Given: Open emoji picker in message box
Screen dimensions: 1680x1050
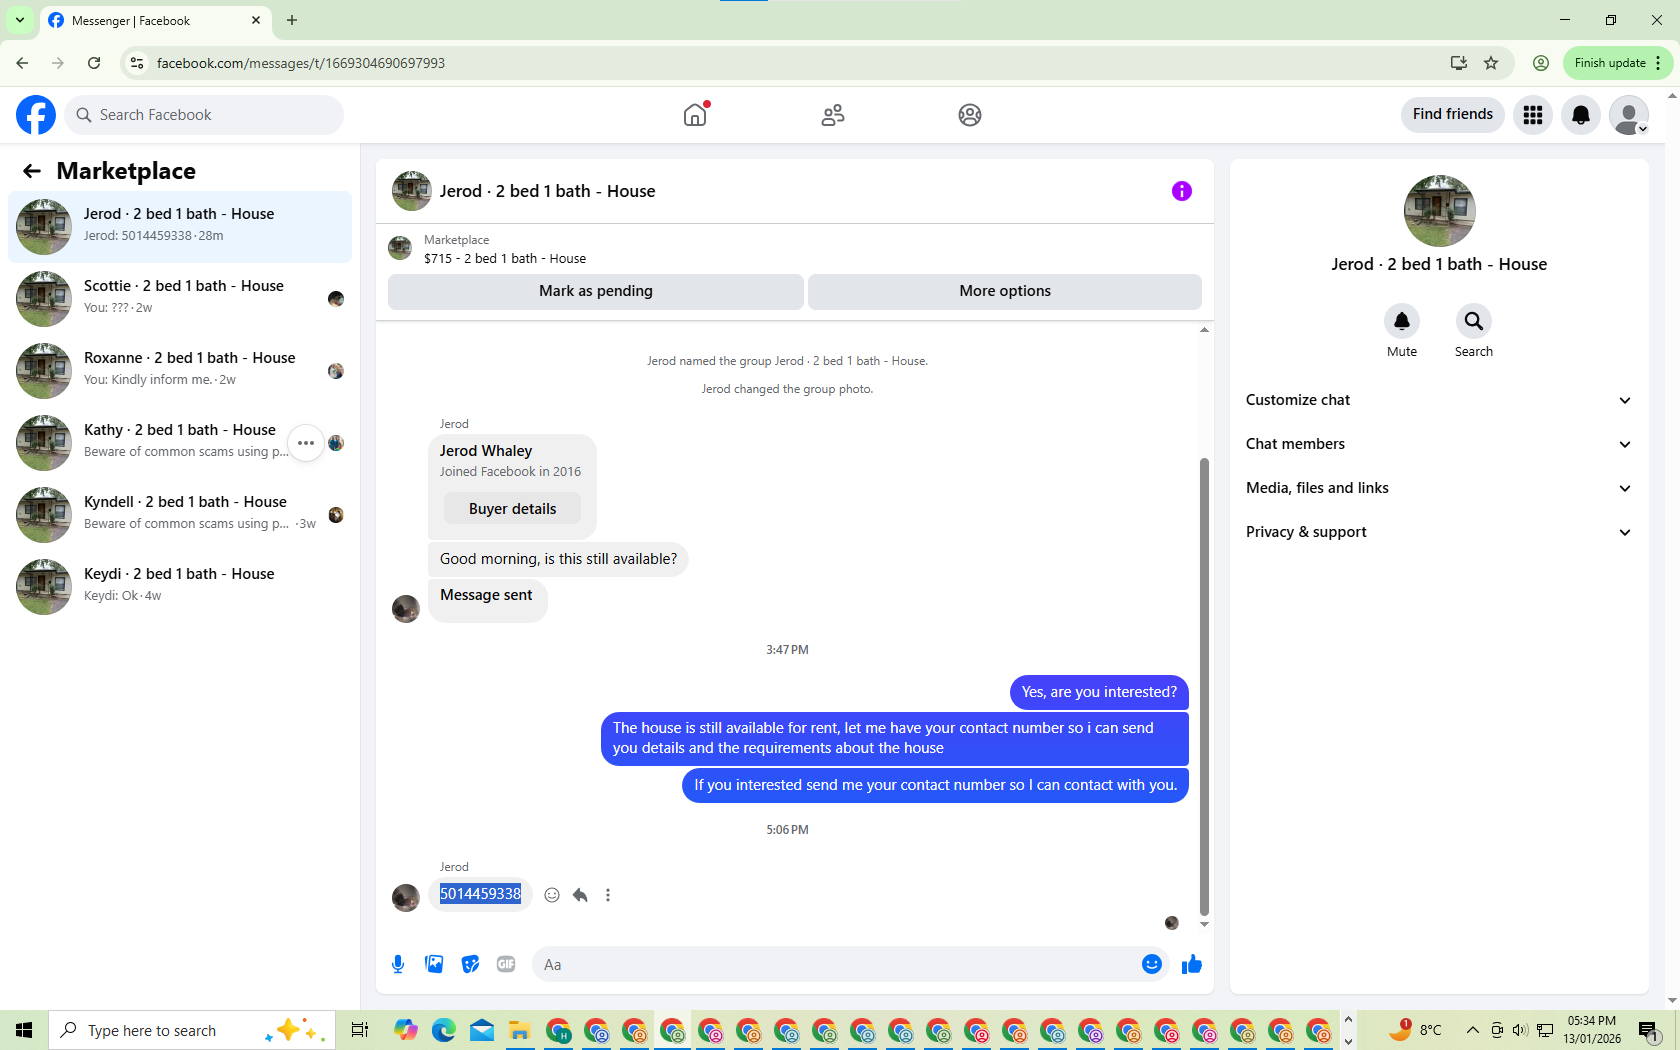Looking at the screenshot, I should point(1152,964).
